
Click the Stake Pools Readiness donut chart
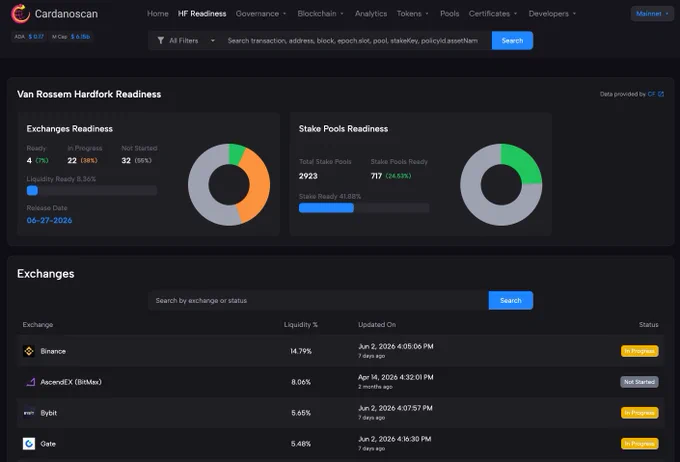pyautogui.click(x=501, y=184)
